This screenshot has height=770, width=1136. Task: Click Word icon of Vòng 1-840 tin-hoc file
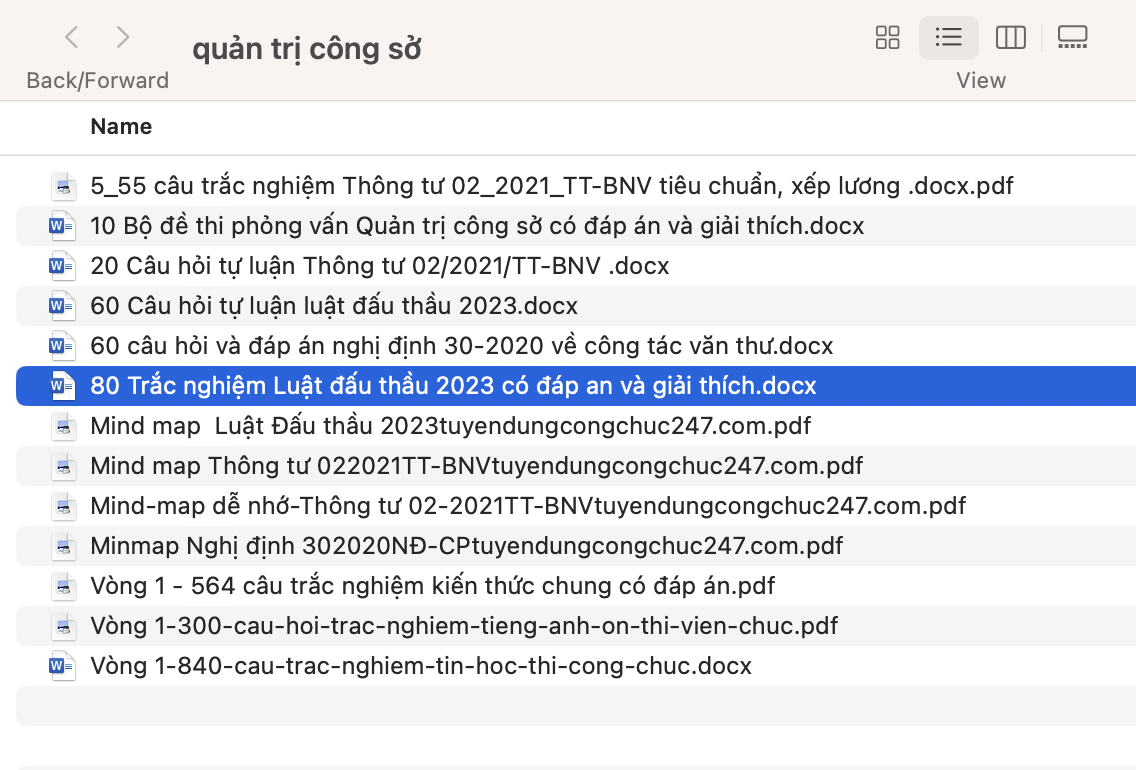(62, 666)
